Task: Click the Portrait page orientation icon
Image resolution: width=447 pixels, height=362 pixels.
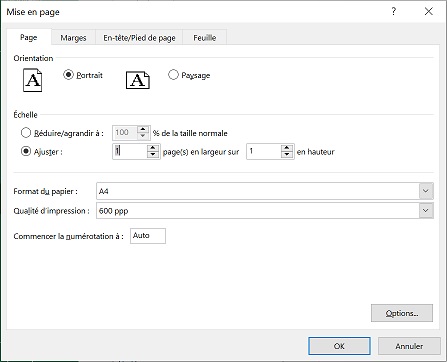Action: pyautogui.click(x=32, y=80)
